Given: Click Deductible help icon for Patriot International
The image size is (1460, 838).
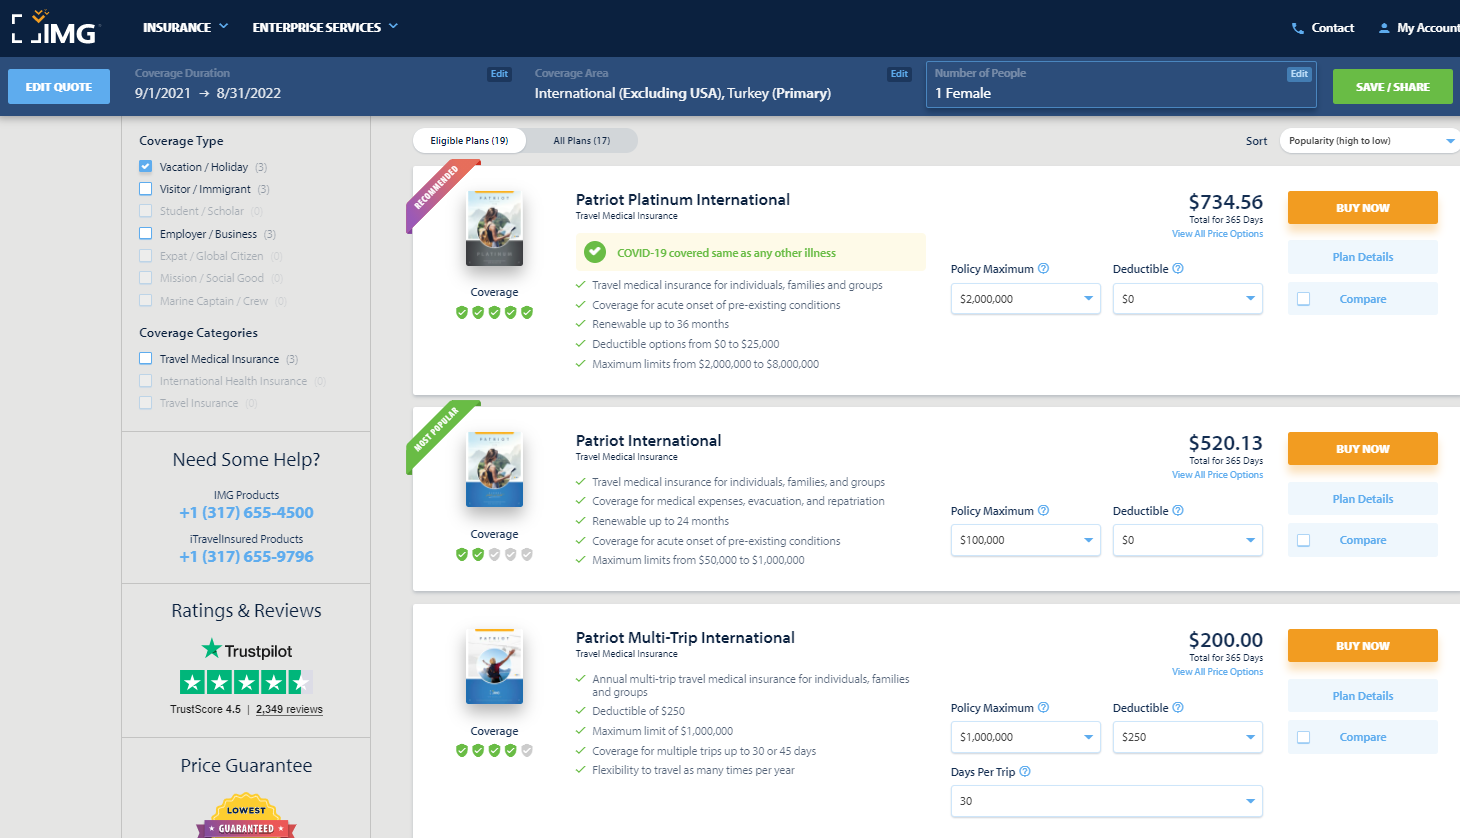Looking at the screenshot, I should pyautogui.click(x=1178, y=511).
